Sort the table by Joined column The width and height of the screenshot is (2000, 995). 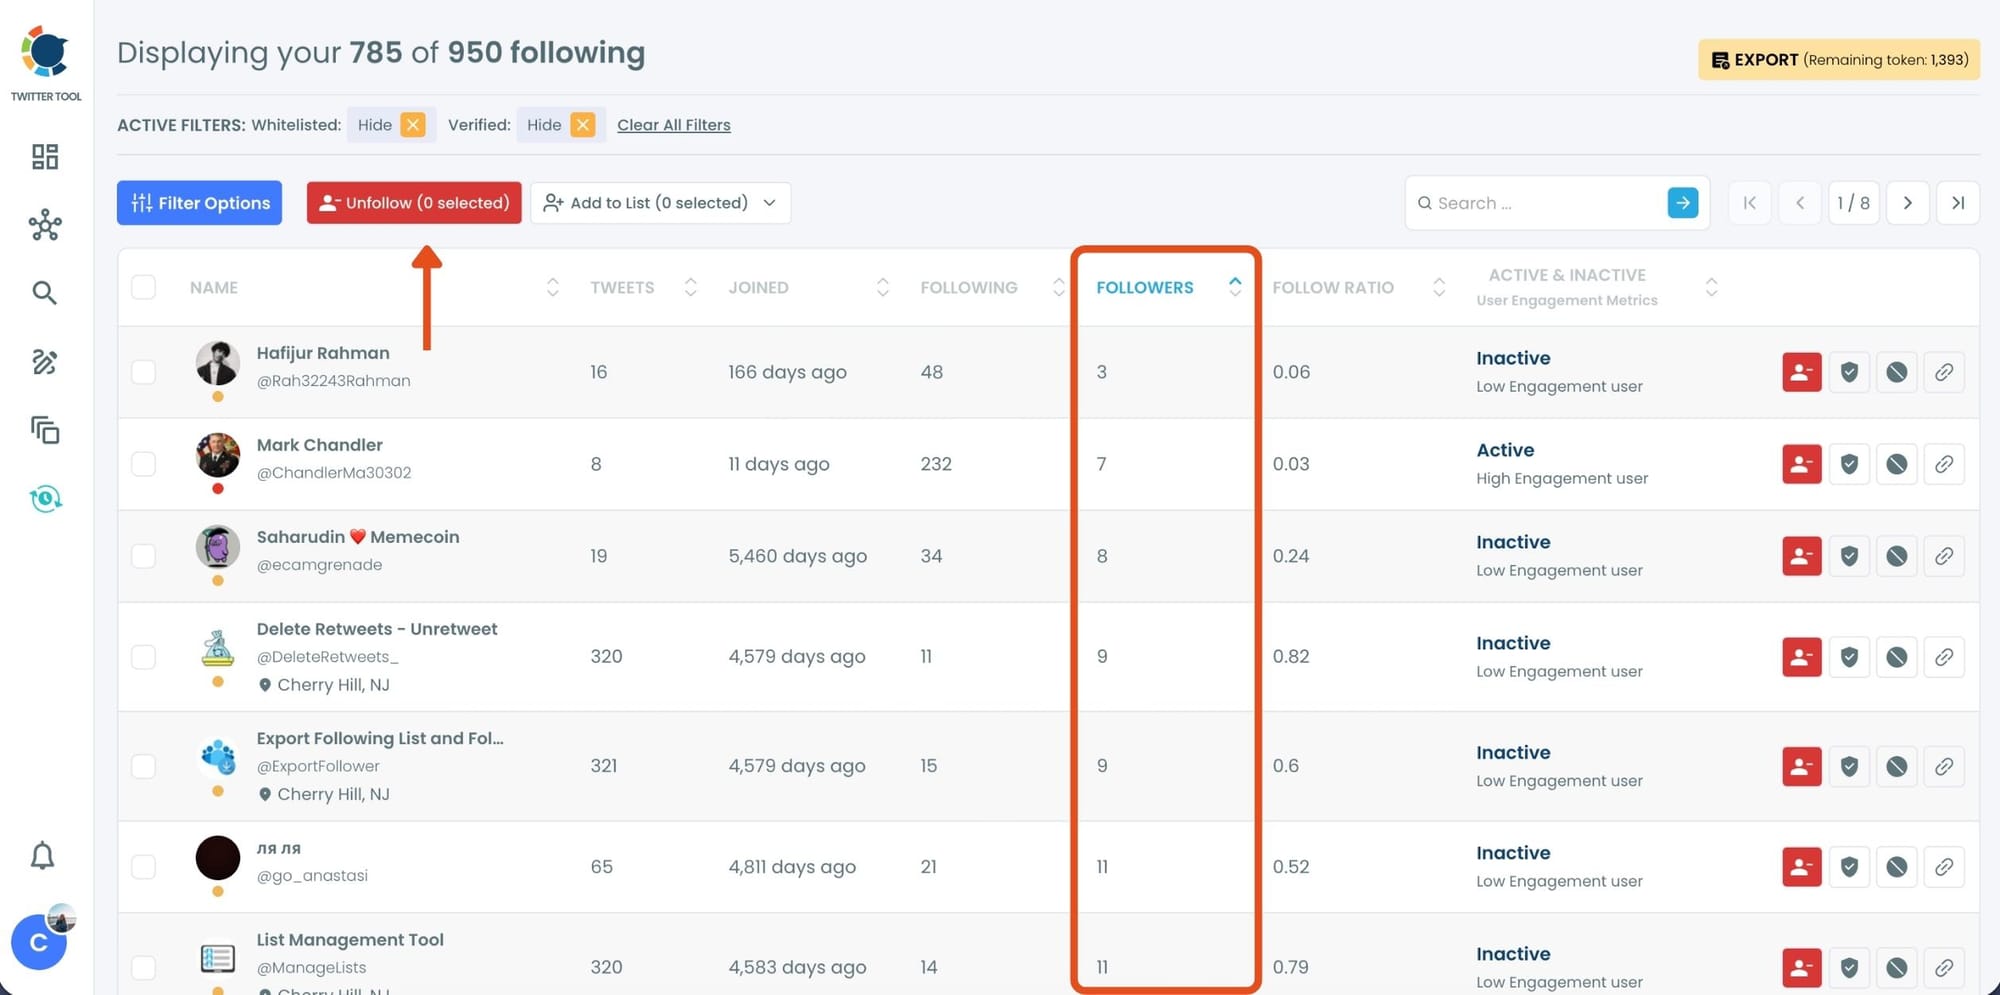click(882, 287)
